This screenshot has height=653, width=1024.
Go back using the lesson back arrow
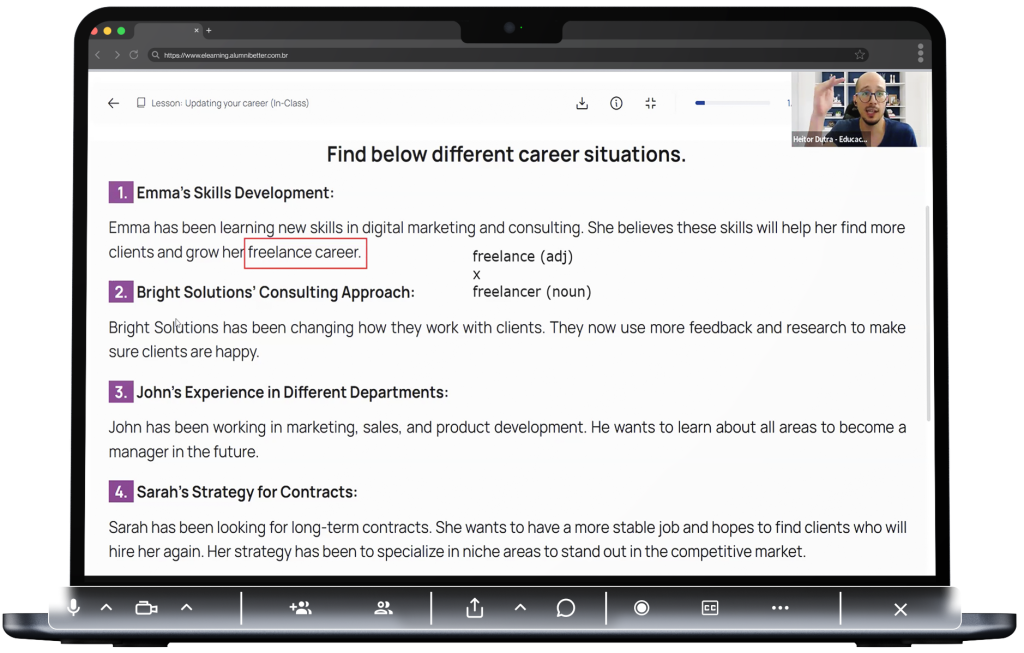[x=113, y=103]
